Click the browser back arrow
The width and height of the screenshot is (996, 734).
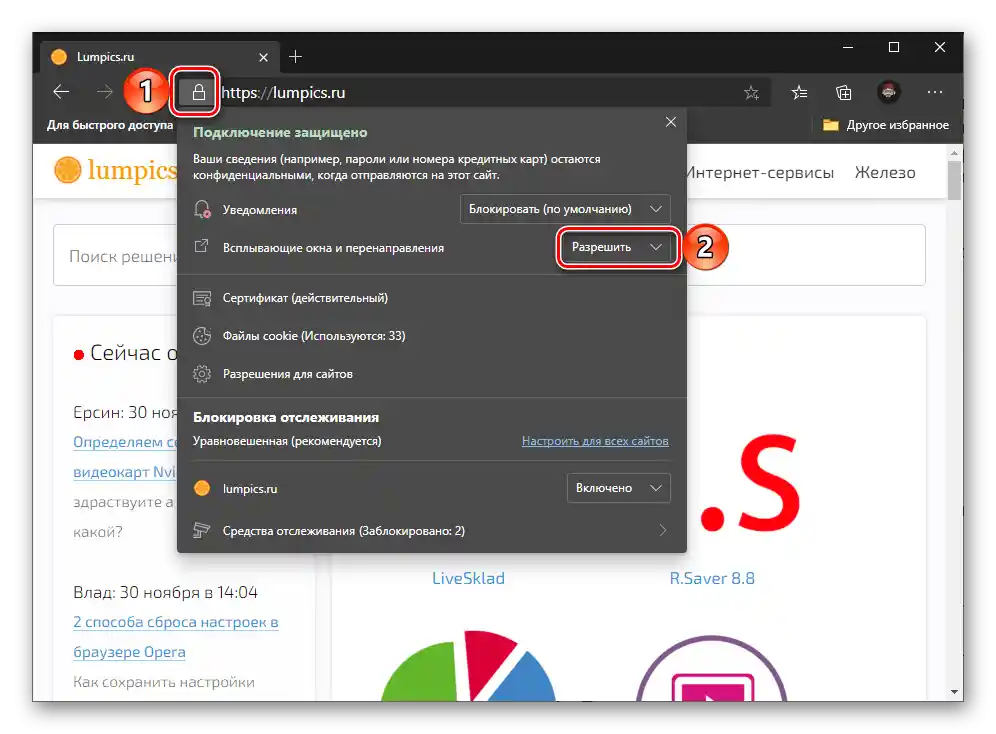click(61, 92)
